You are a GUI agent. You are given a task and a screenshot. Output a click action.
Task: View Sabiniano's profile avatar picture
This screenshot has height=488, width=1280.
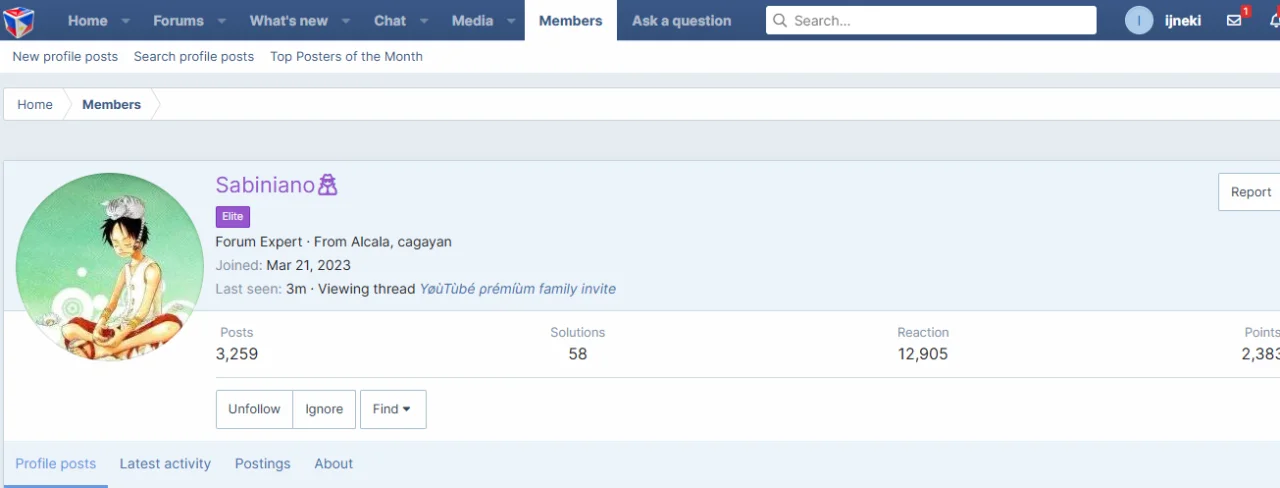point(110,267)
